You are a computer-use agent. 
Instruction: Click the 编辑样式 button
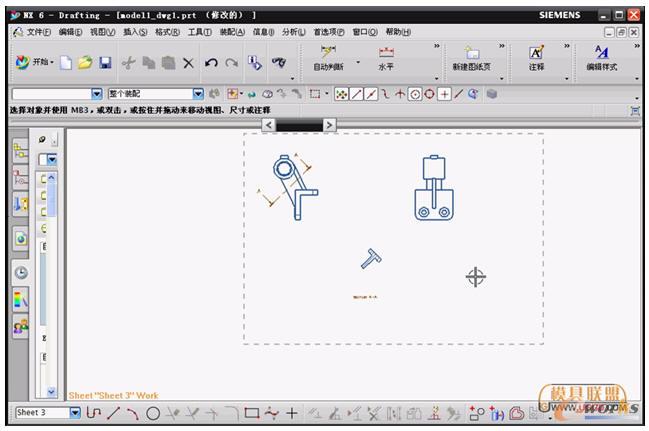tap(601, 60)
